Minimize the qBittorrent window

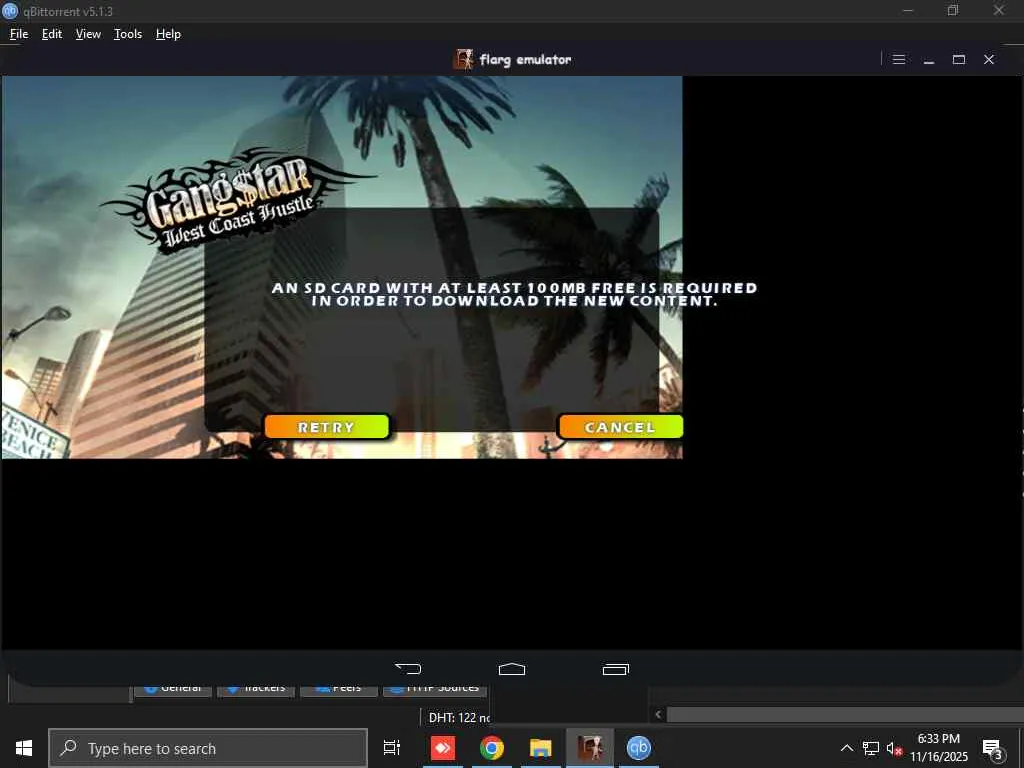[x=908, y=10]
